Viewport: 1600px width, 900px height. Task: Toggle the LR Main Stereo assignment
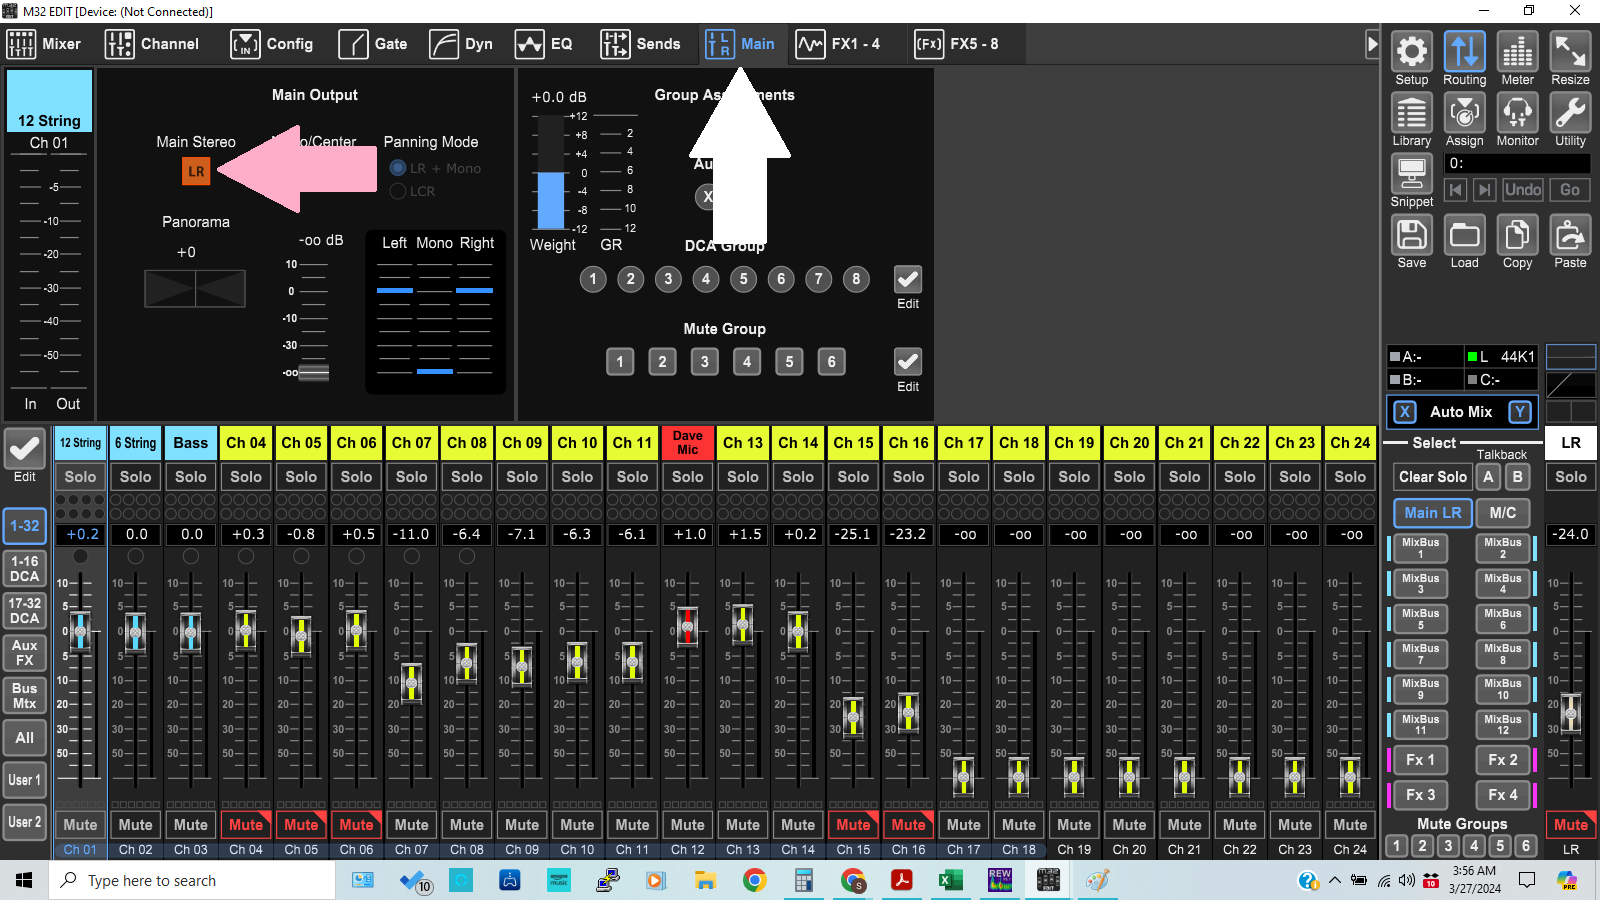pyautogui.click(x=196, y=171)
